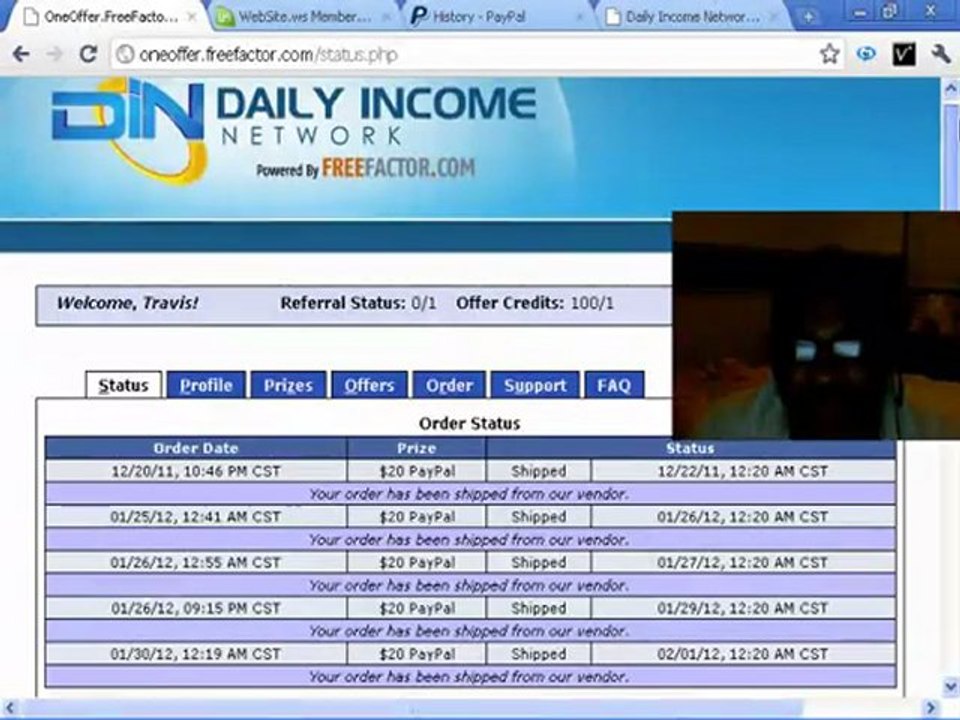
Task: Click the horizontal scrollbar left arrow
Action: 9,708
